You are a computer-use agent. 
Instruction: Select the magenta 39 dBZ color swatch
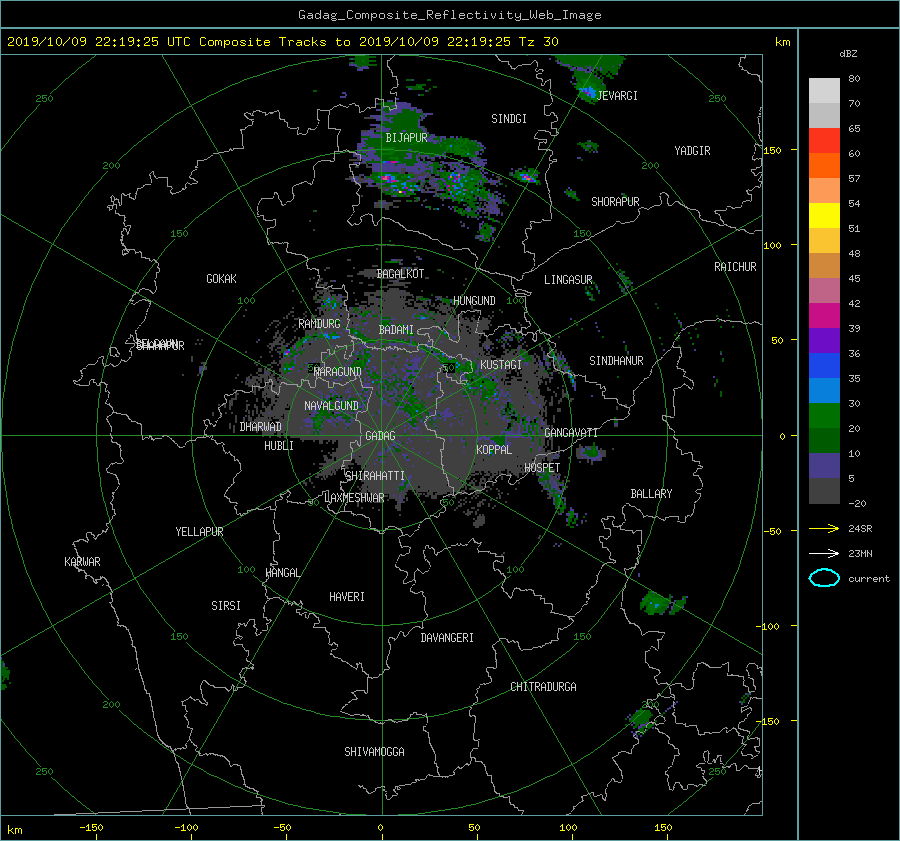[824, 315]
